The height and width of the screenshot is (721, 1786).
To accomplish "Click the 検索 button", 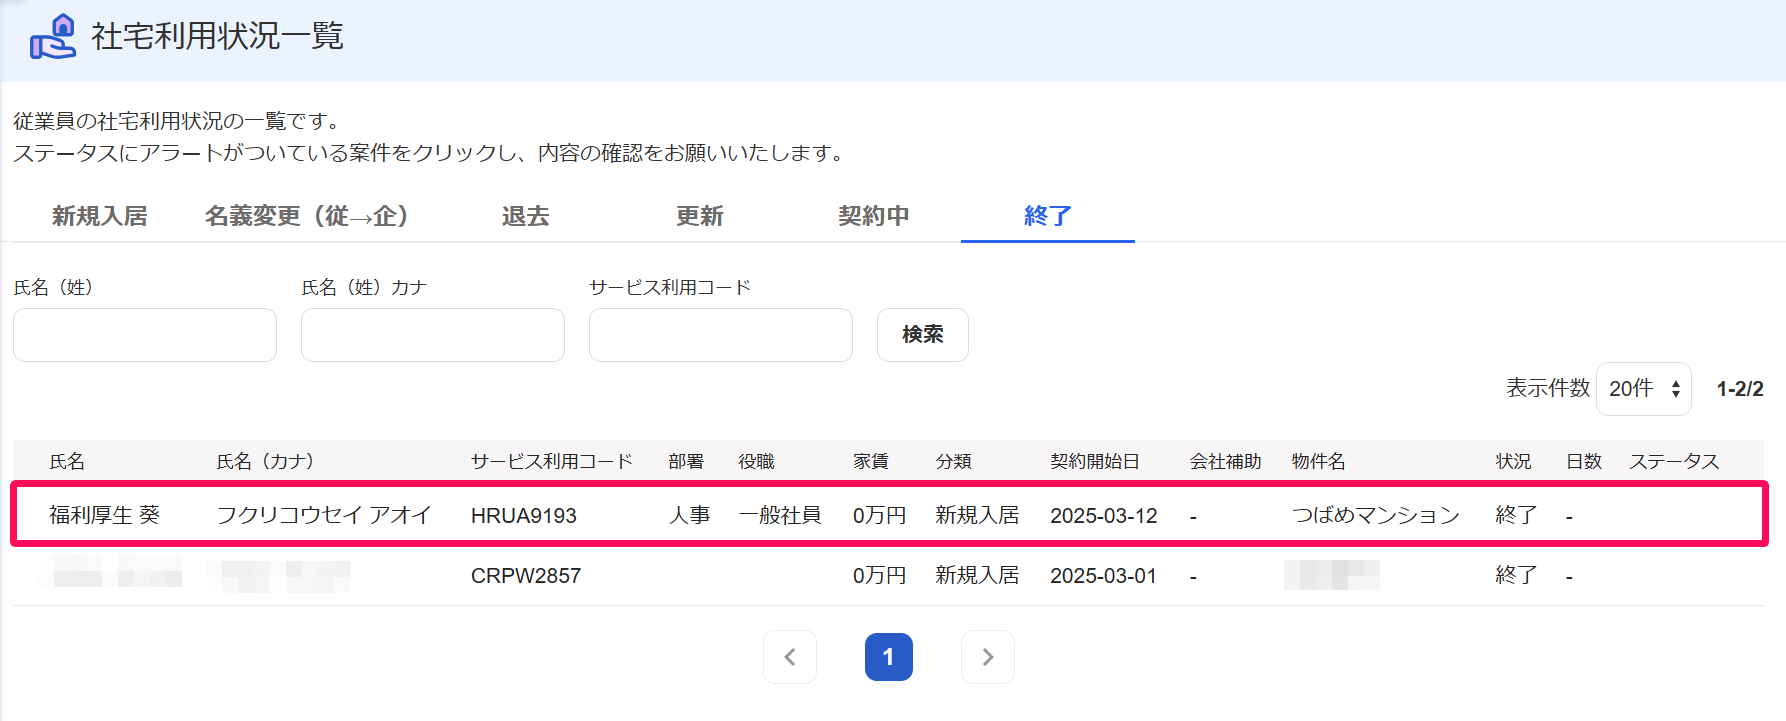I will (923, 335).
